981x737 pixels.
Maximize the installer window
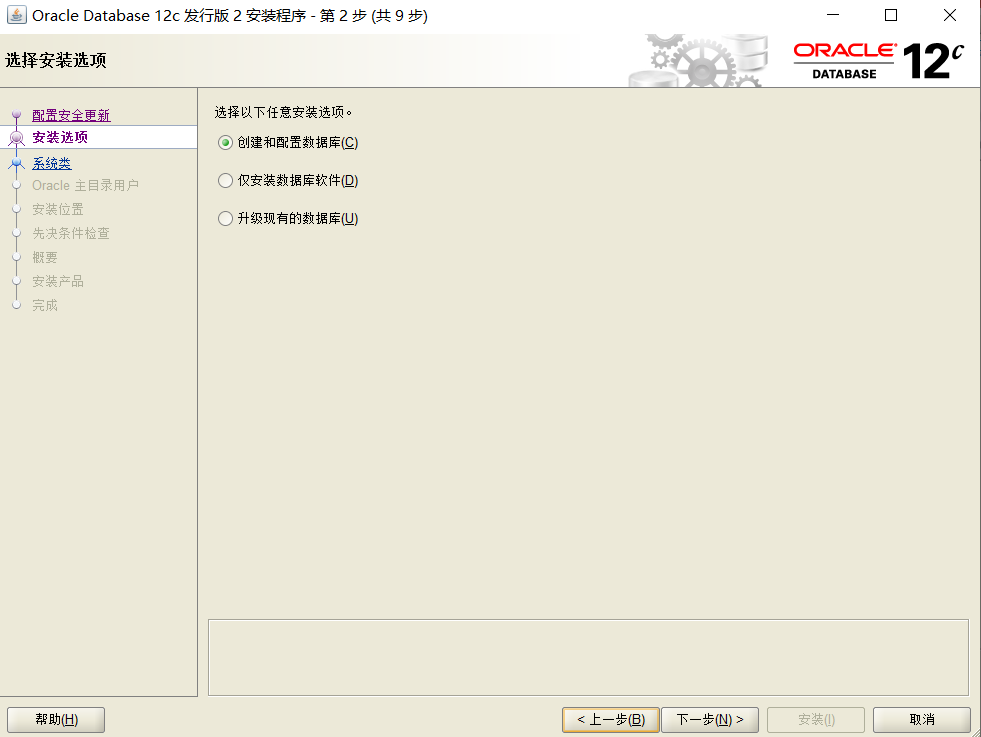pyautogui.click(x=891, y=15)
